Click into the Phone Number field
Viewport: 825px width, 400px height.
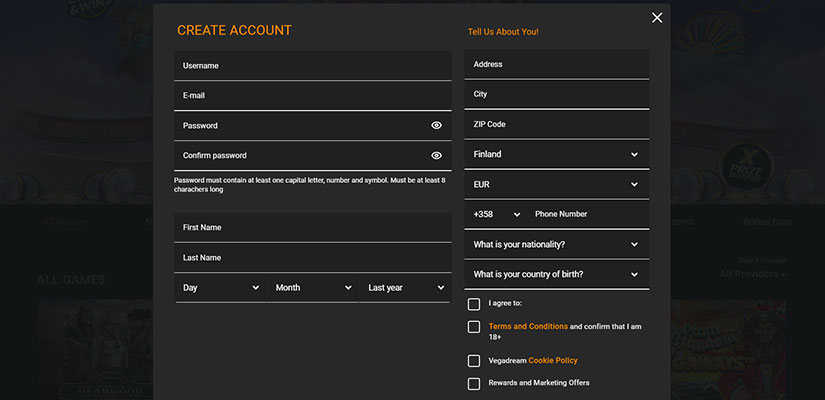point(588,214)
